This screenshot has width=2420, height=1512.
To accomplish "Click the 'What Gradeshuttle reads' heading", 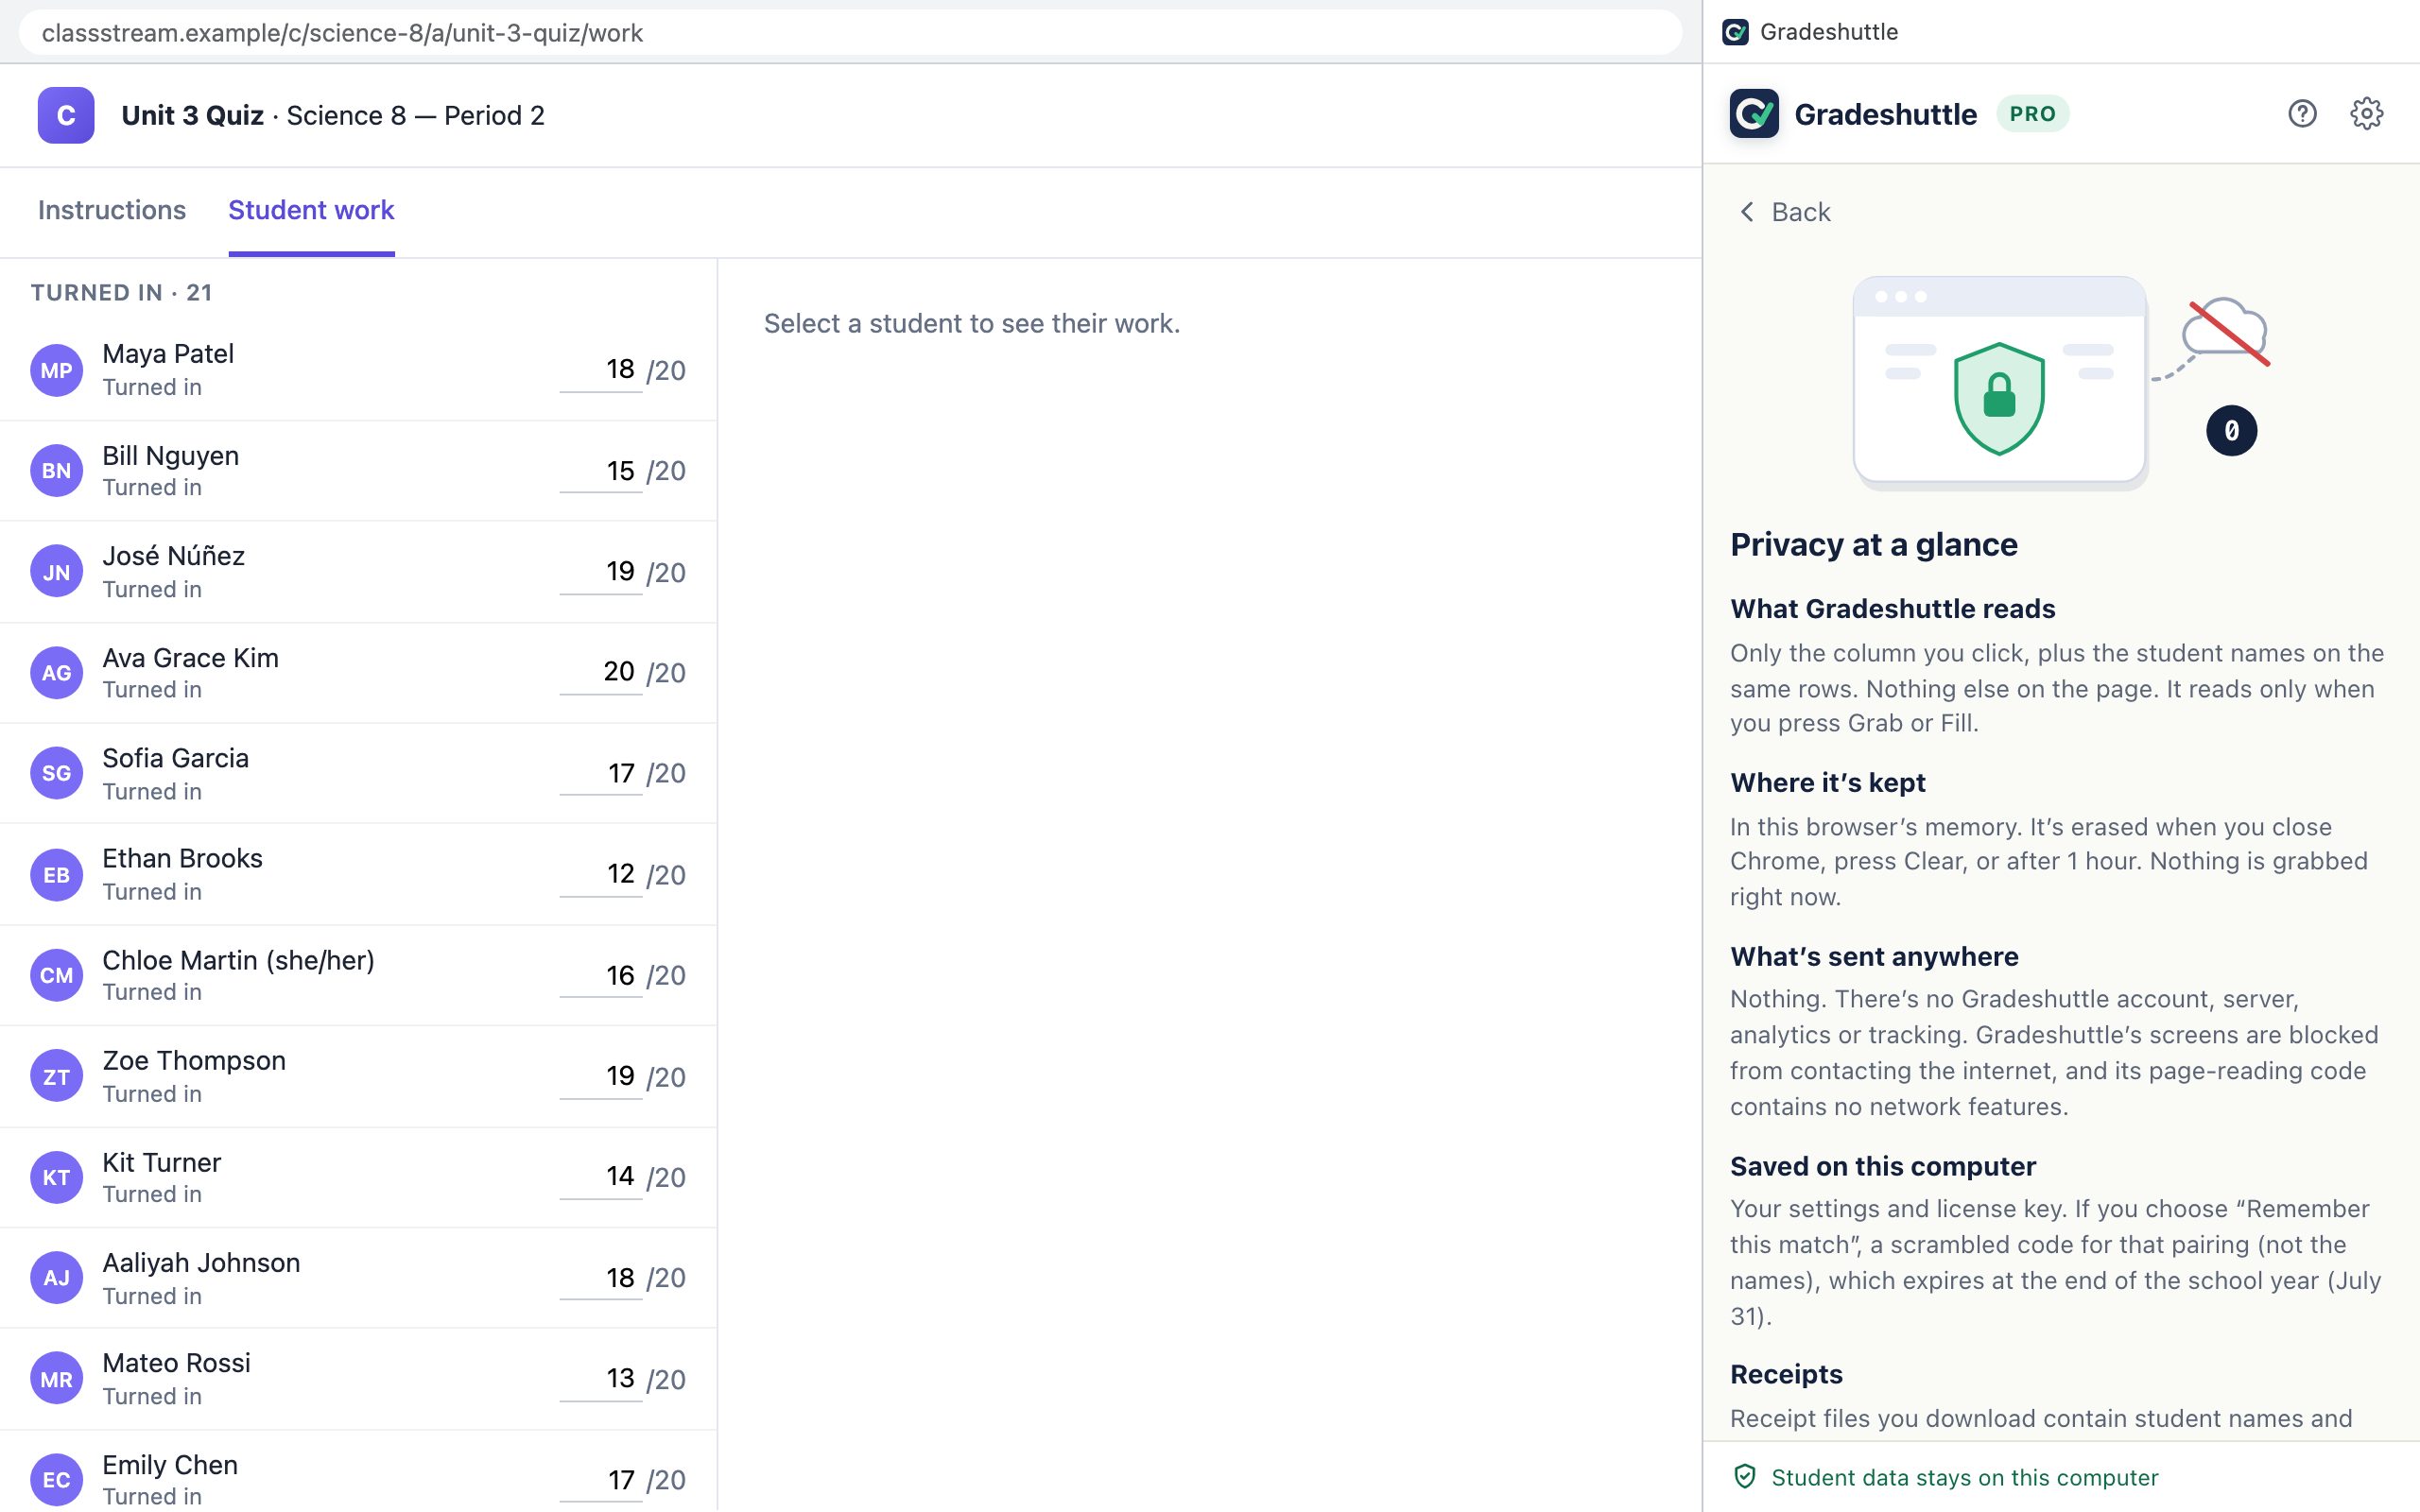I will pyautogui.click(x=1892, y=608).
